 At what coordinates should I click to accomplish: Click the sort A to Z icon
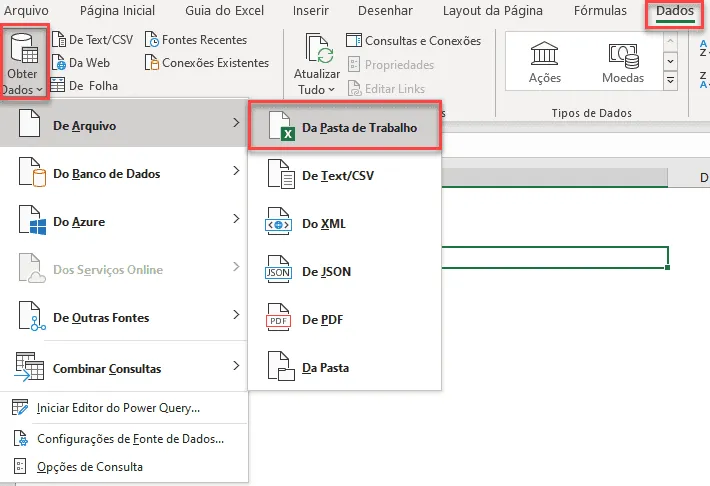703,48
